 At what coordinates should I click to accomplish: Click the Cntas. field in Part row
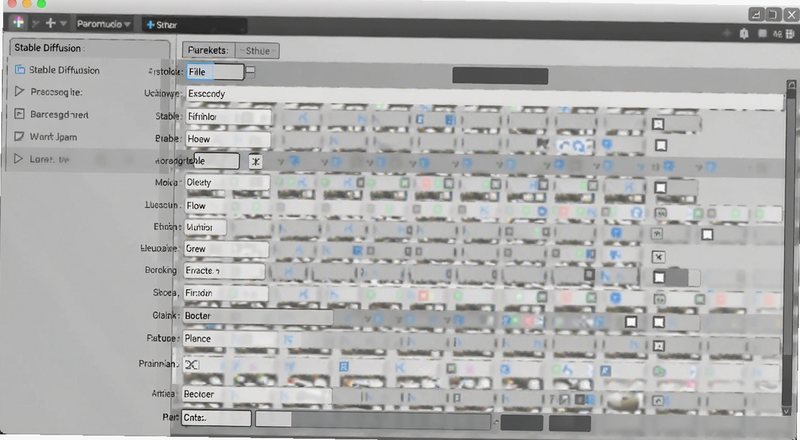[216, 418]
